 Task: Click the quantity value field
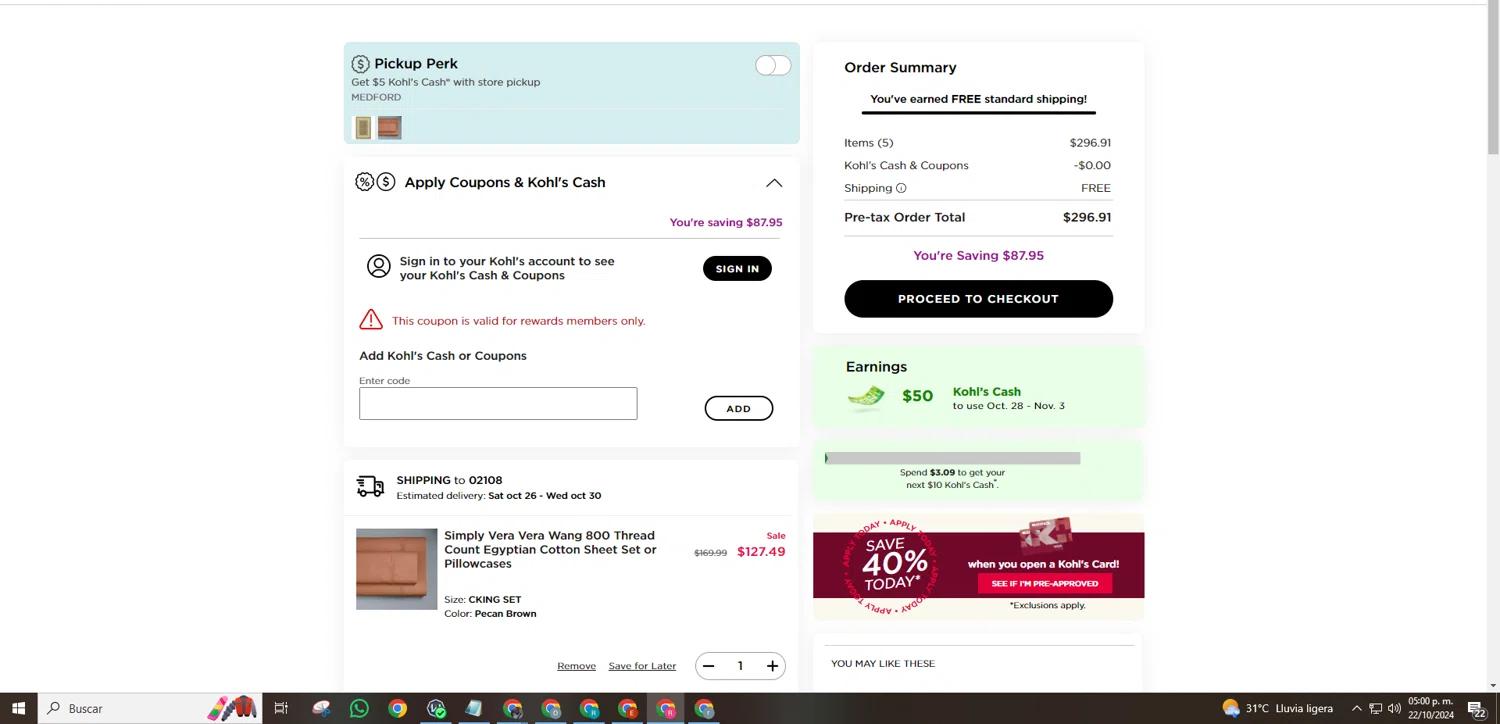(740, 666)
